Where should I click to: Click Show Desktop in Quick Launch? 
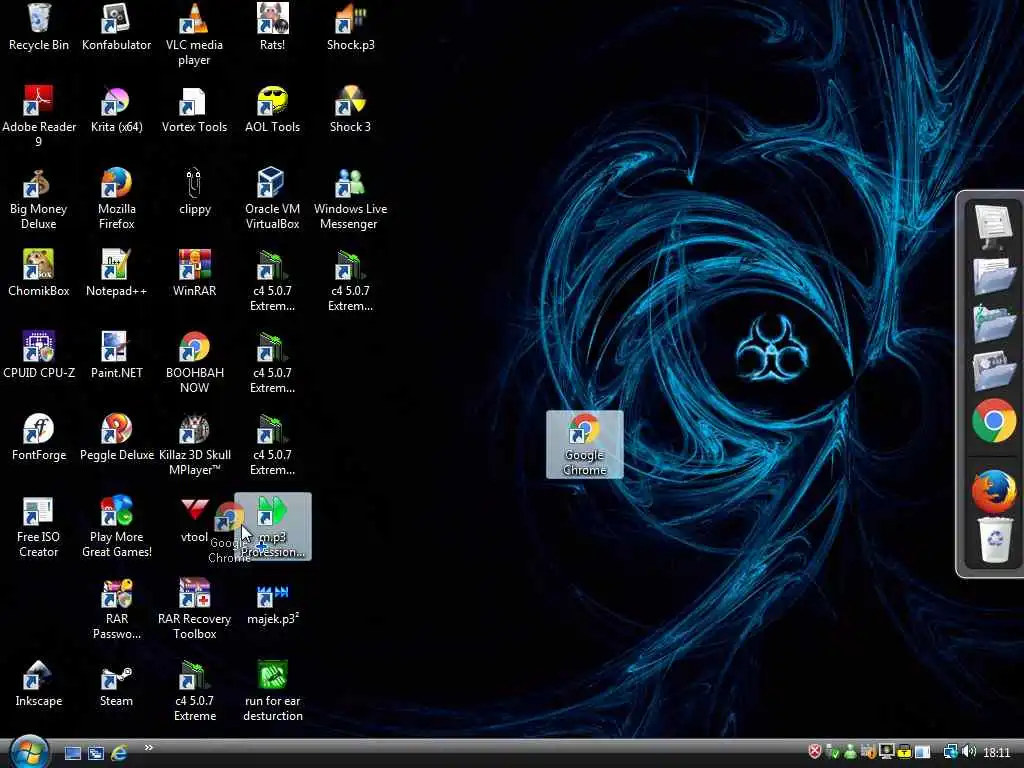pos(72,753)
